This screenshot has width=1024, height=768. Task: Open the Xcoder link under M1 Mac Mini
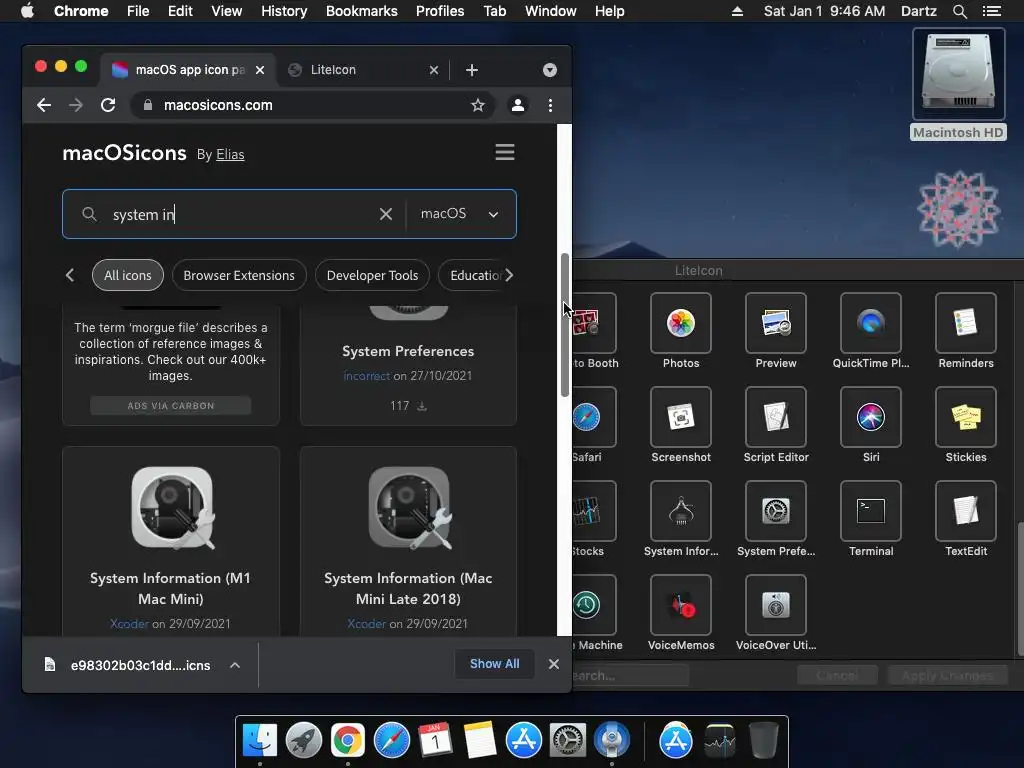[x=129, y=624]
